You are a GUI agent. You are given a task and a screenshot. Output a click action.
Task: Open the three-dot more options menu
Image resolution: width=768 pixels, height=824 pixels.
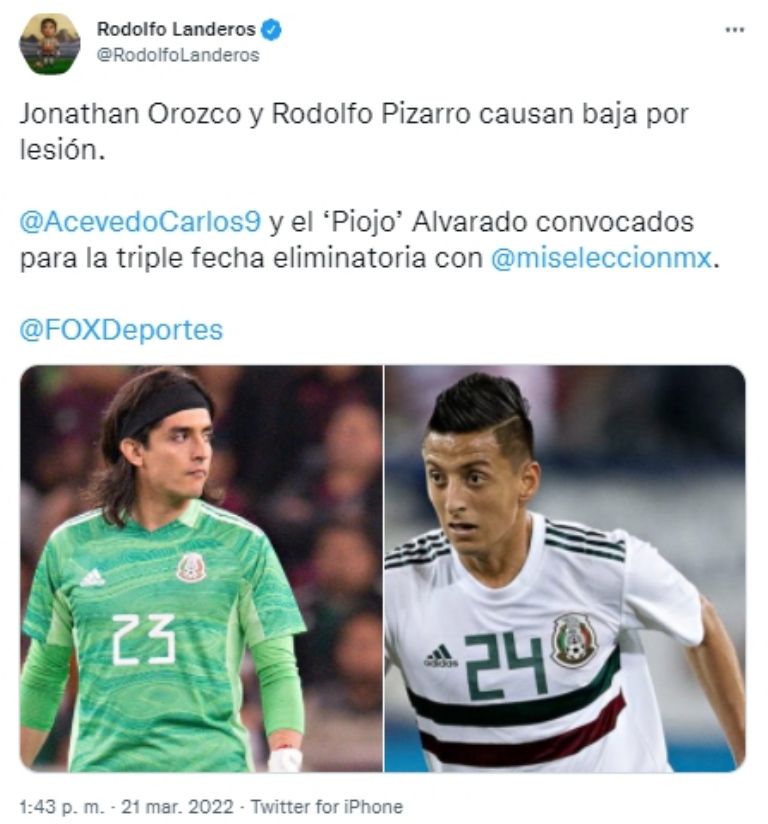tap(734, 29)
